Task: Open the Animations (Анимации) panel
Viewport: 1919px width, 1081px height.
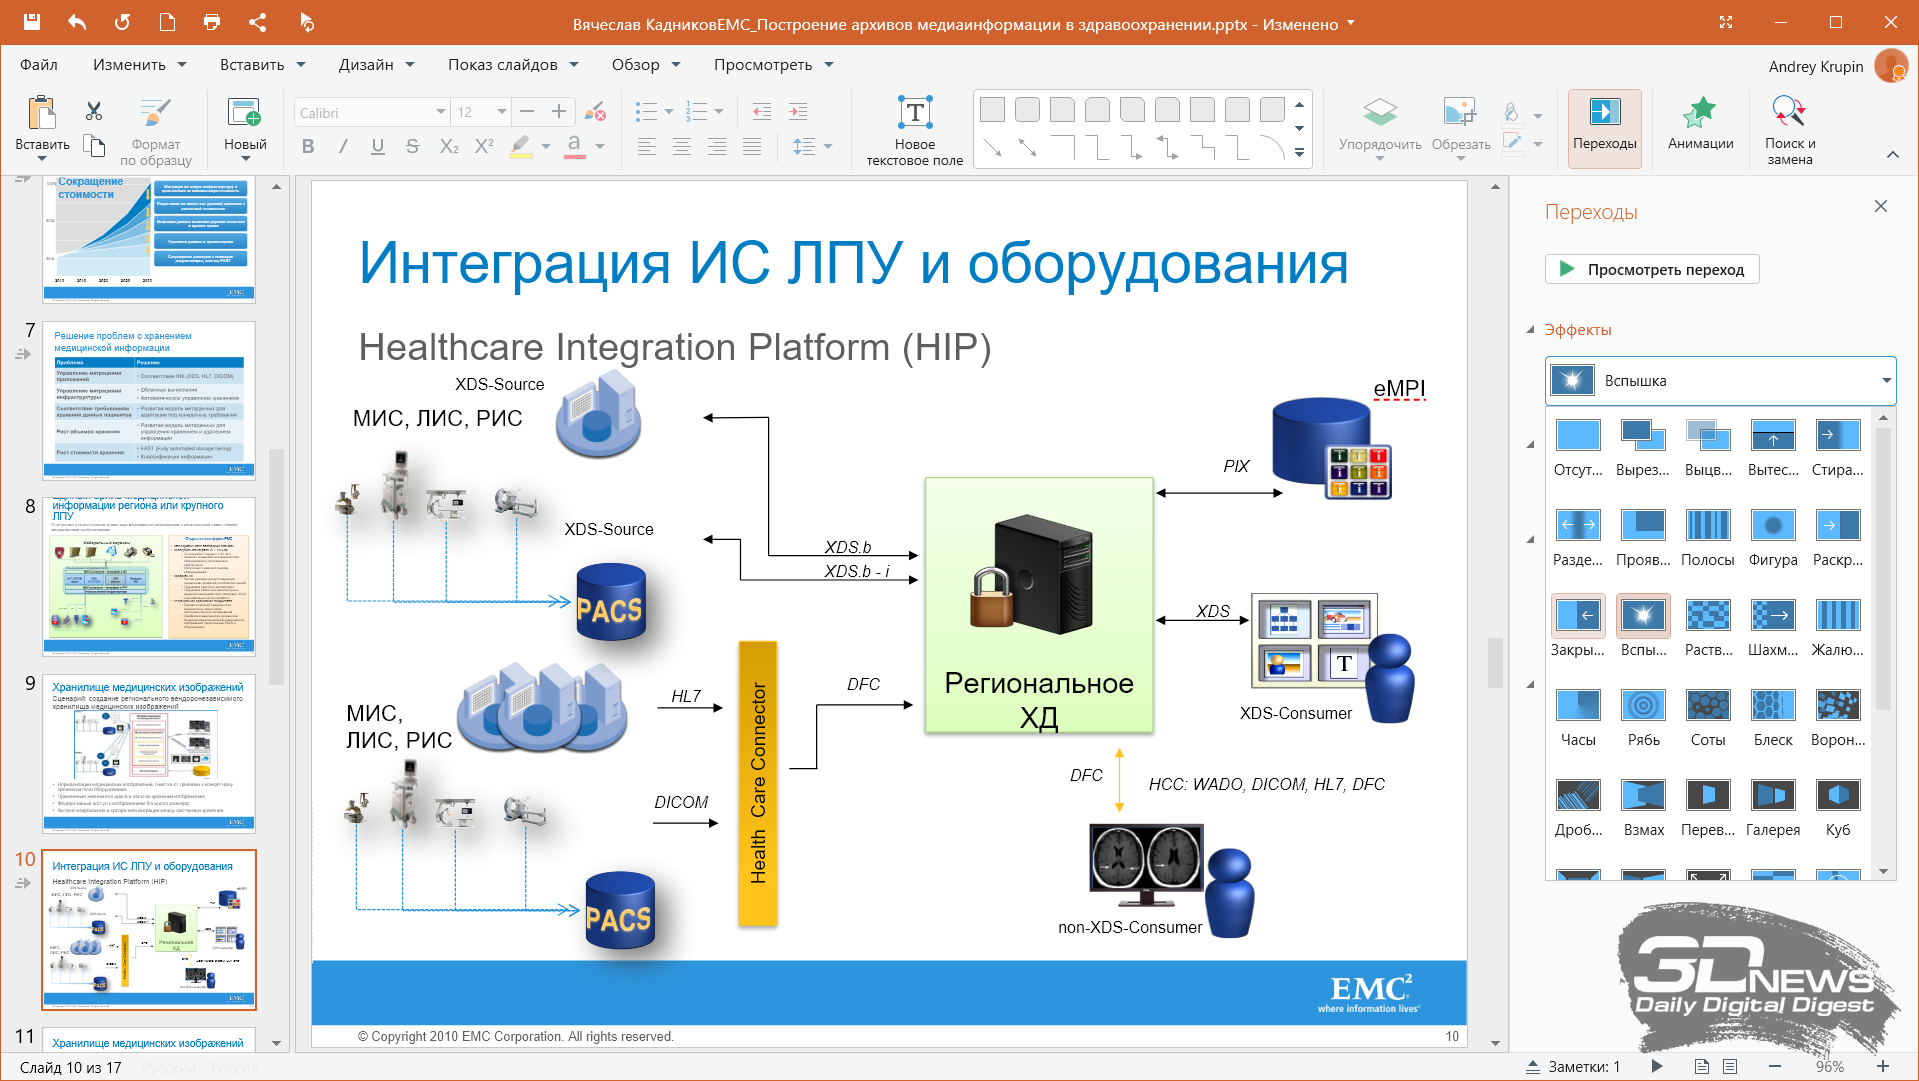Action: coord(1700,124)
